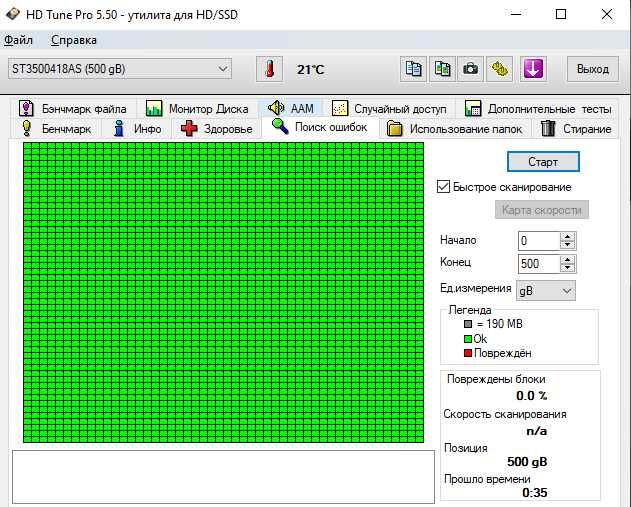631x507 pixels.
Task: Click the green Ok legend swatch
Action: click(468, 339)
